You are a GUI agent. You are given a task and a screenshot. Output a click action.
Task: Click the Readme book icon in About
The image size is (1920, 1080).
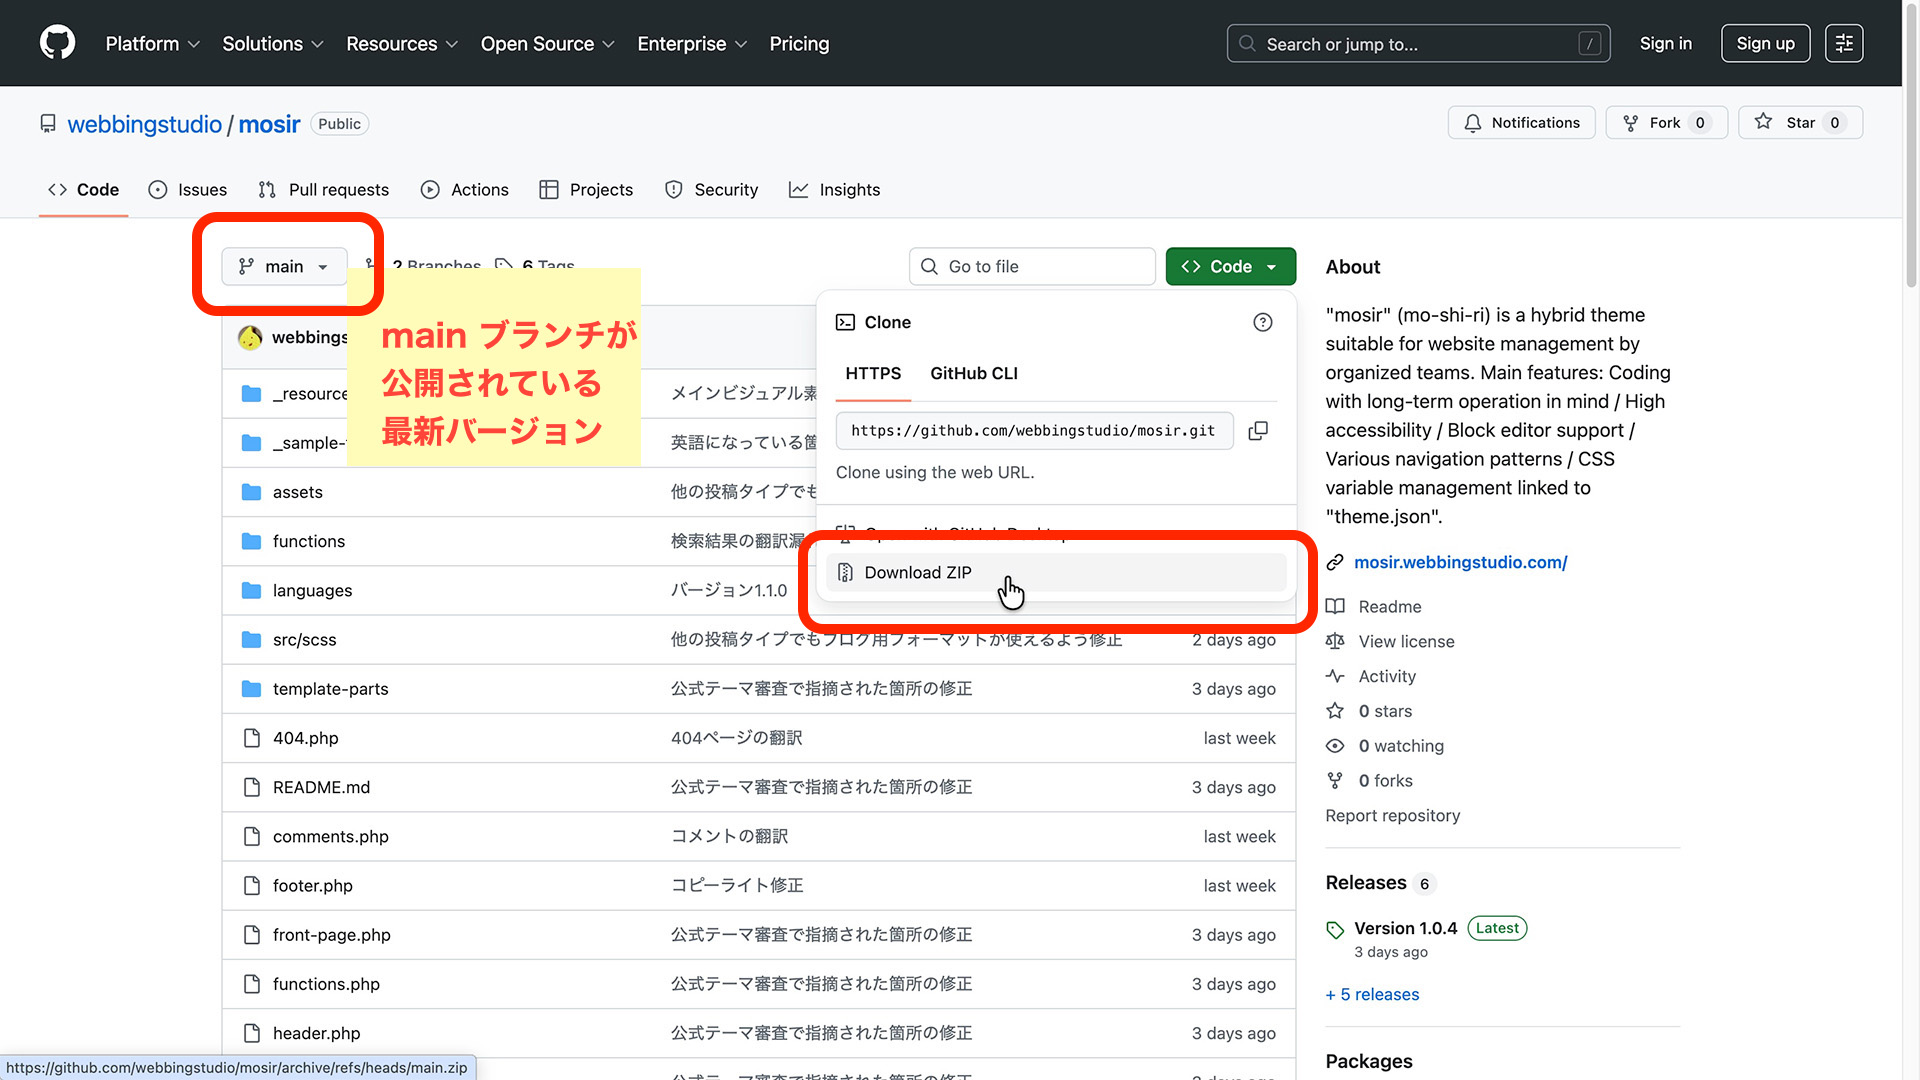coord(1335,606)
